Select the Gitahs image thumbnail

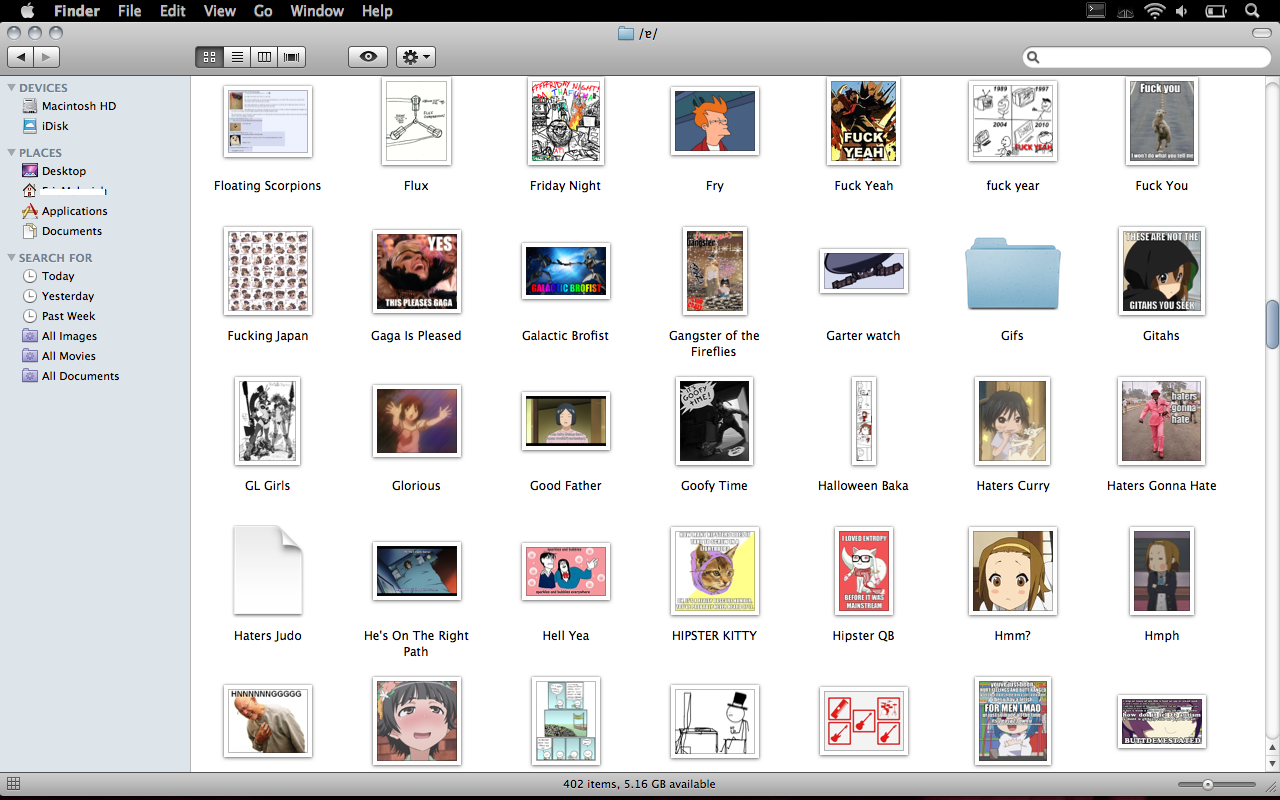click(x=1161, y=271)
